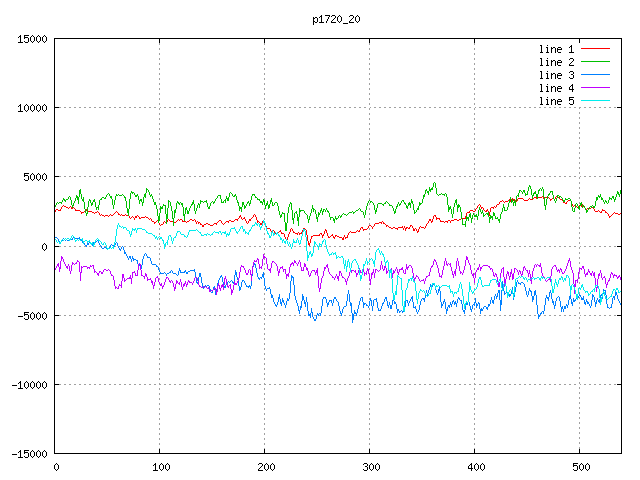Click the 100 x-axis tick label
This screenshot has height=480, width=640.
pos(160,467)
